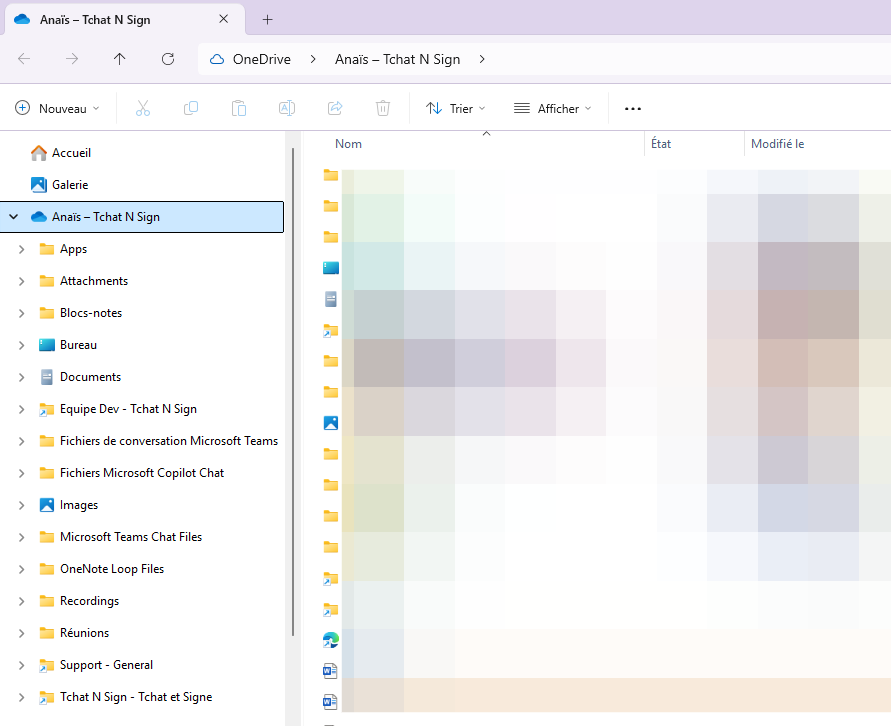This screenshot has height=726, width=891.
Task: Select Blocs-notes folder in sidebar
Action: [x=91, y=313]
